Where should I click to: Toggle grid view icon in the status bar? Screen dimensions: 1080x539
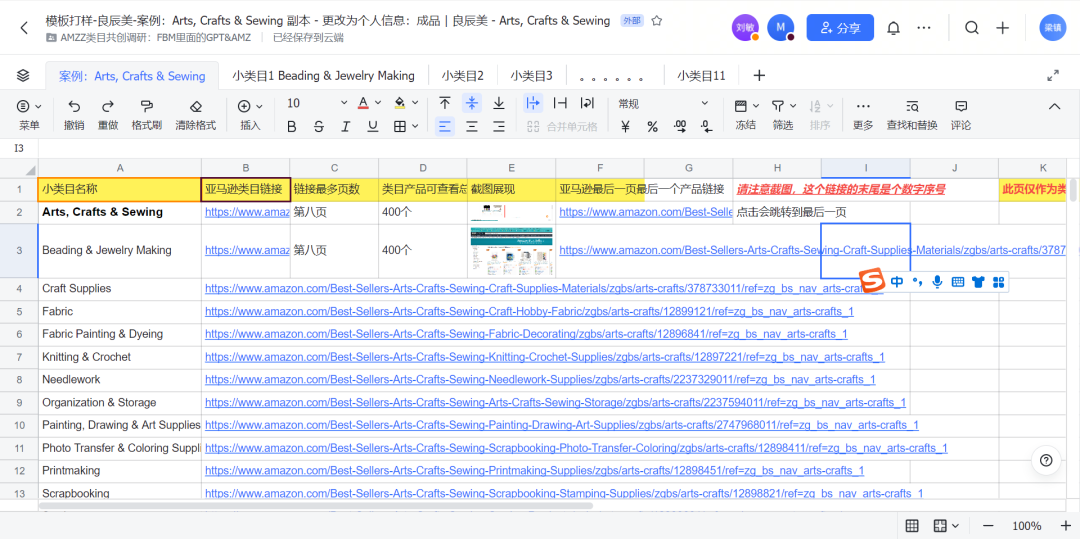click(912, 526)
